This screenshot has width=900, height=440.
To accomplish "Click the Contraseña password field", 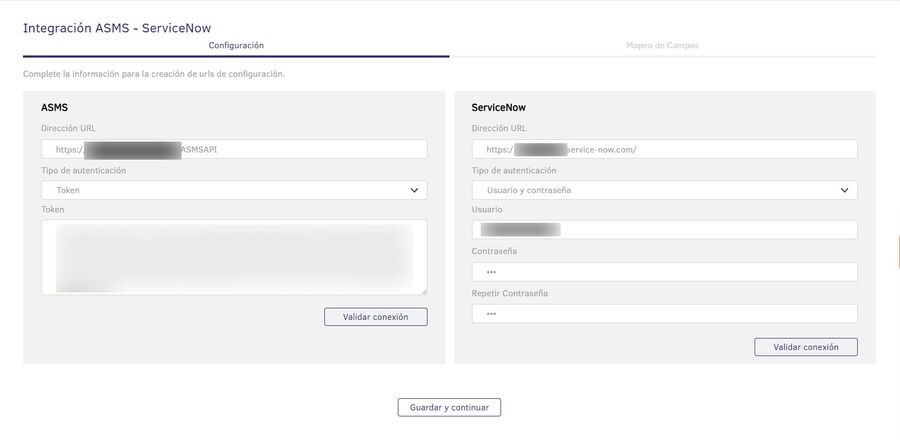I will [665, 272].
